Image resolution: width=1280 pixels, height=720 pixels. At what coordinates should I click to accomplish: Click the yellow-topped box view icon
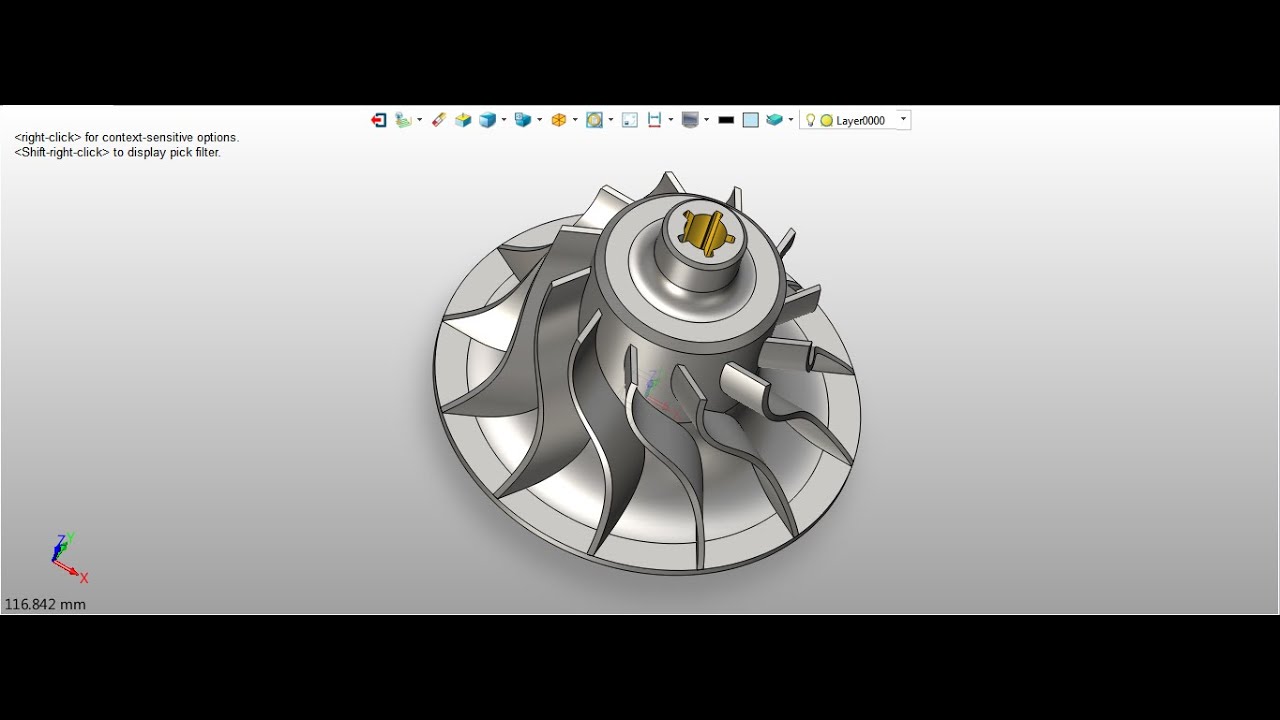463,120
